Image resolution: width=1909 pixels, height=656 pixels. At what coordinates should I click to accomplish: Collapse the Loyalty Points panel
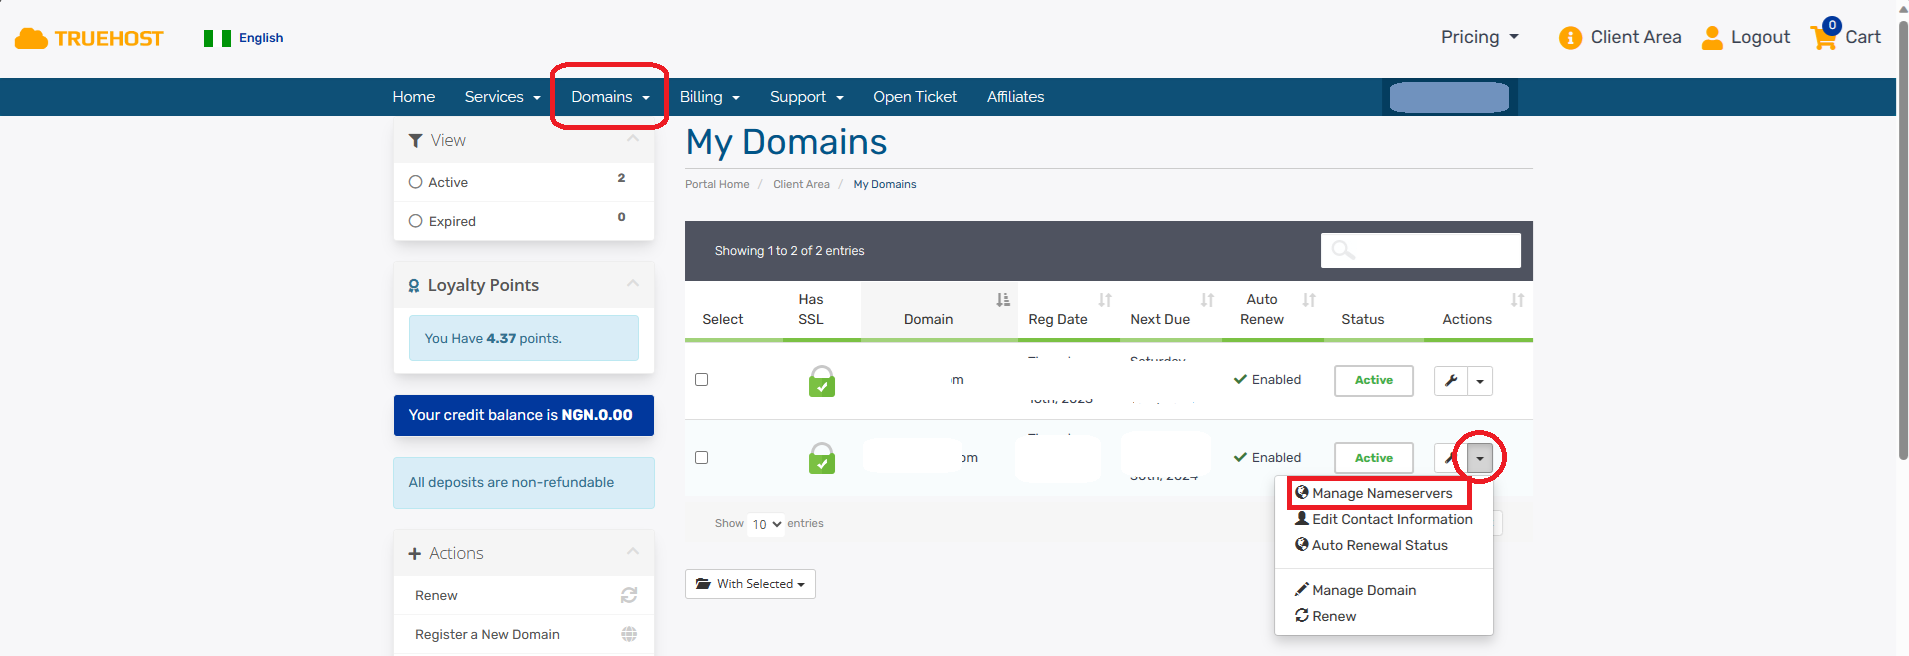pyautogui.click(x=632, y=285)
